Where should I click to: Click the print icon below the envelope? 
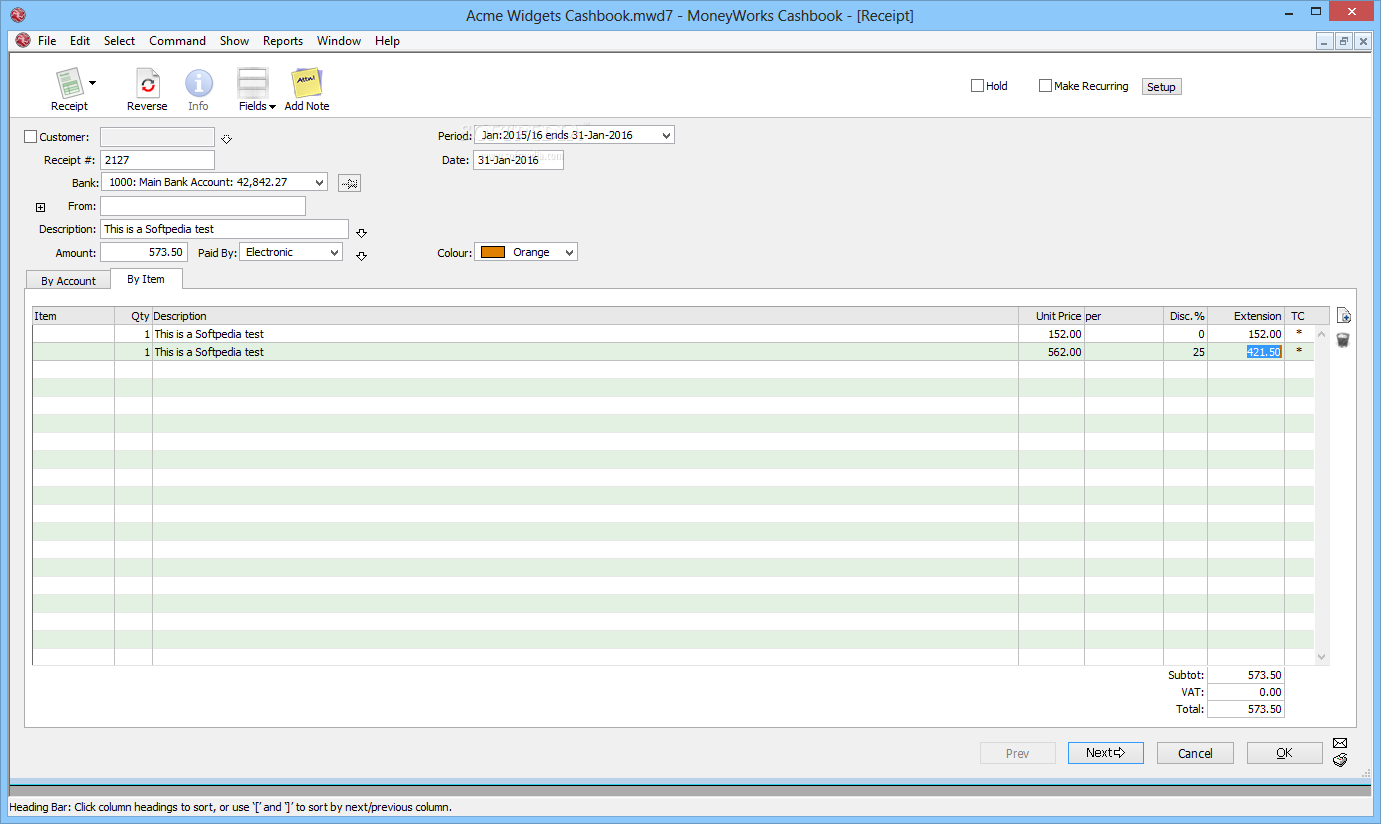tap(1340, 760)
